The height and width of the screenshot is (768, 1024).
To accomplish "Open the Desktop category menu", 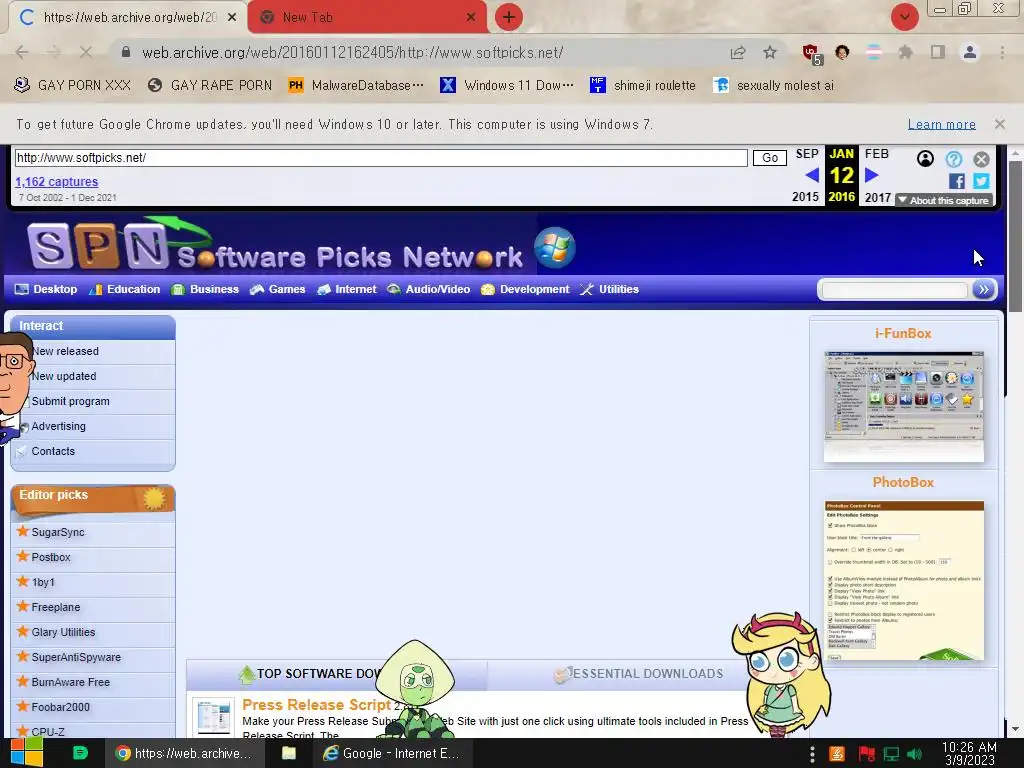I will (46, 289).
